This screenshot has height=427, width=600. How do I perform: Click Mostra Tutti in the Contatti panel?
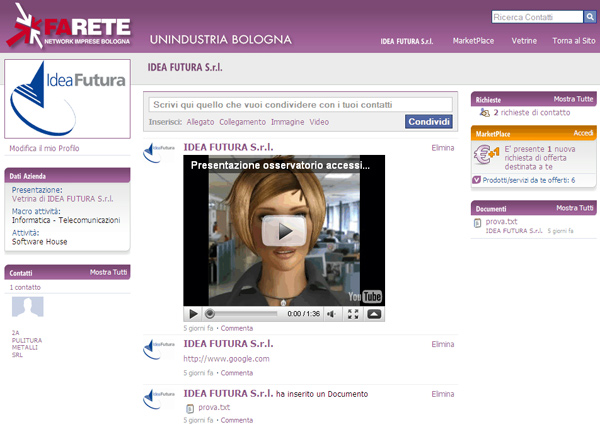click(108, 272)
